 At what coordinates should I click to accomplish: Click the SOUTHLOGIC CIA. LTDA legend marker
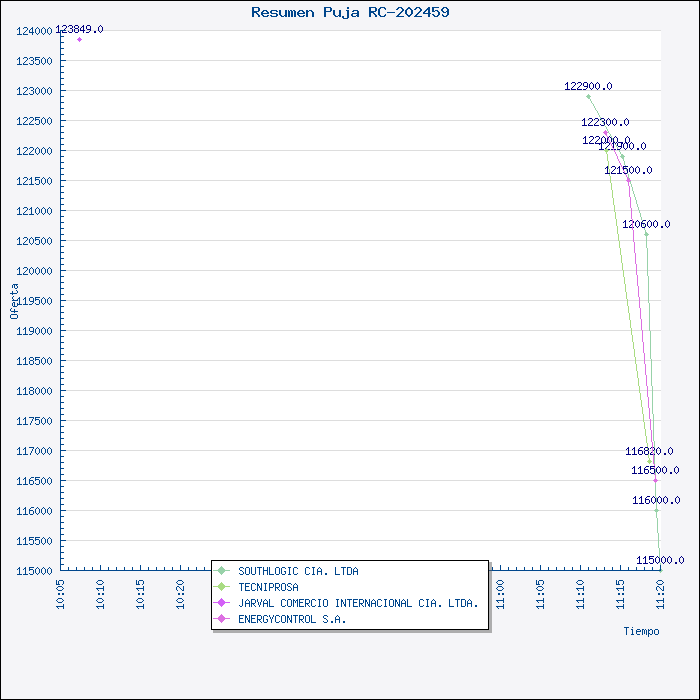pos(222,571)
